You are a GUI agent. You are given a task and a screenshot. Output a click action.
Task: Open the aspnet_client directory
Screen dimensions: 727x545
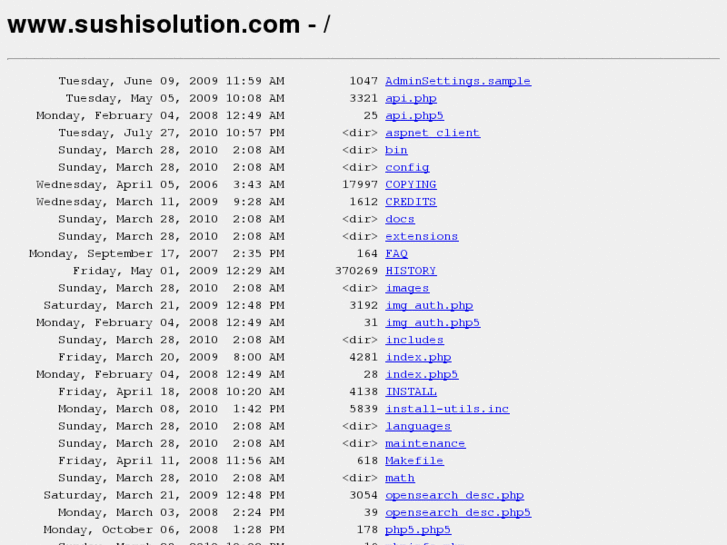(x=432, y=133)
